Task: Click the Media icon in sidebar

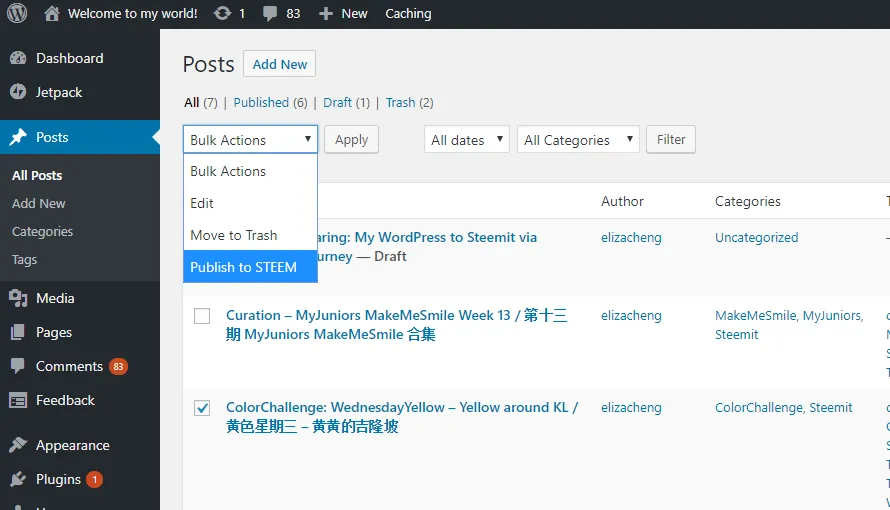Action: (x=18, y=298)
